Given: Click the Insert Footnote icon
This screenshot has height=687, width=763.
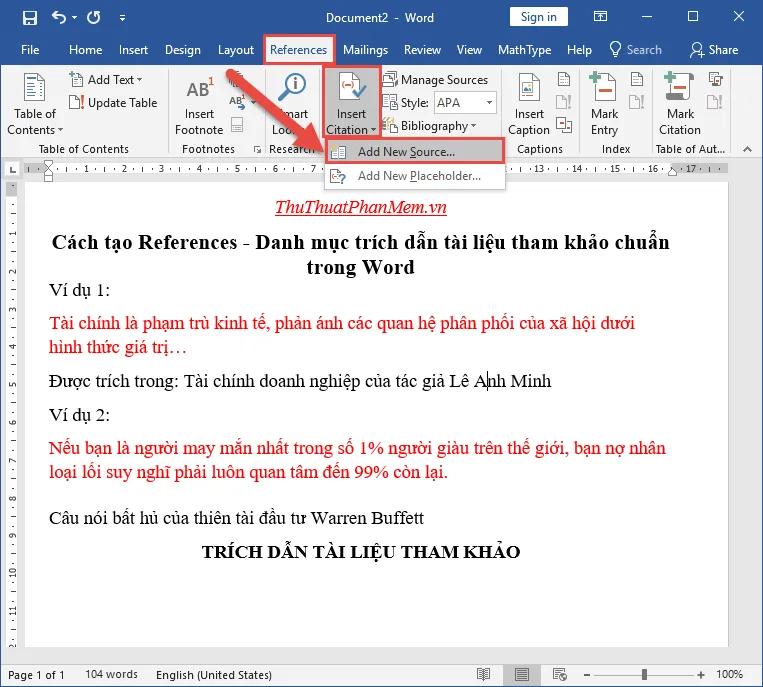Looking at the screenshot, I should 199,108.
